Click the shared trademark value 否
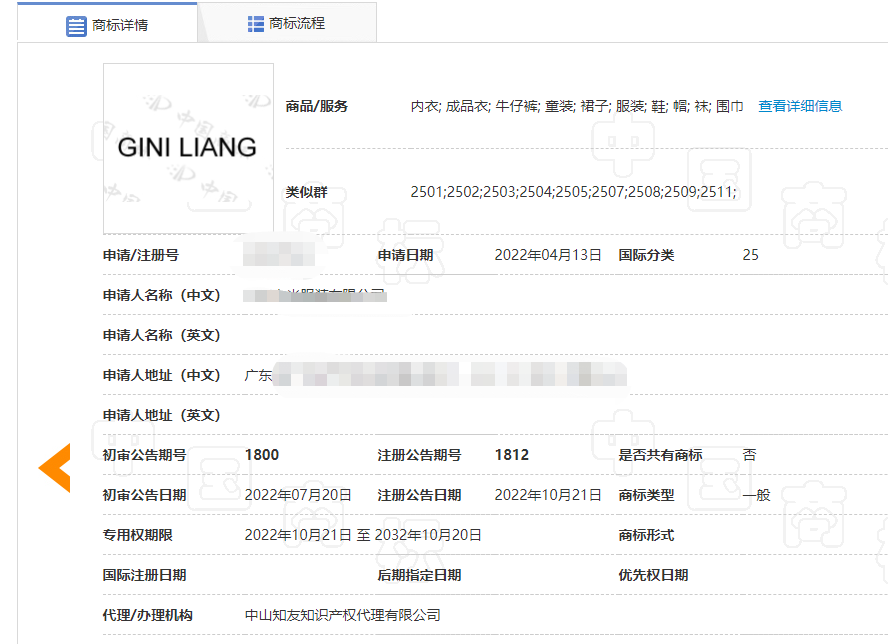 tap(749, 455)
